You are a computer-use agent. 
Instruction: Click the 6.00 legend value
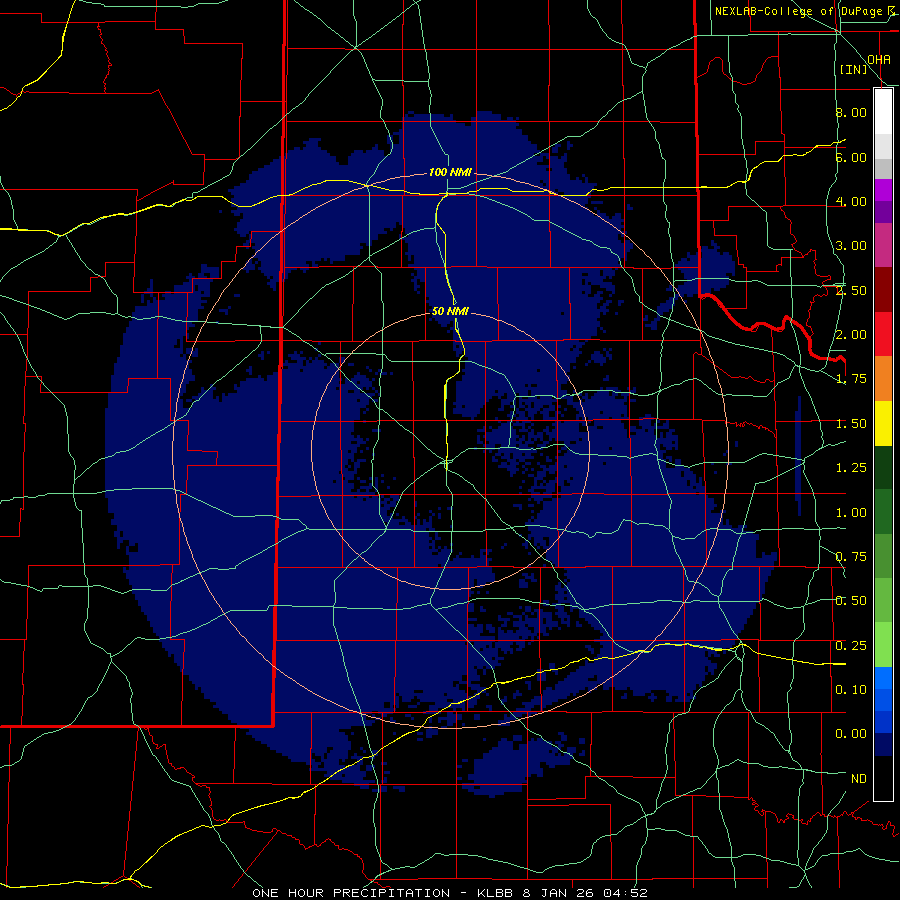(851, 157)
